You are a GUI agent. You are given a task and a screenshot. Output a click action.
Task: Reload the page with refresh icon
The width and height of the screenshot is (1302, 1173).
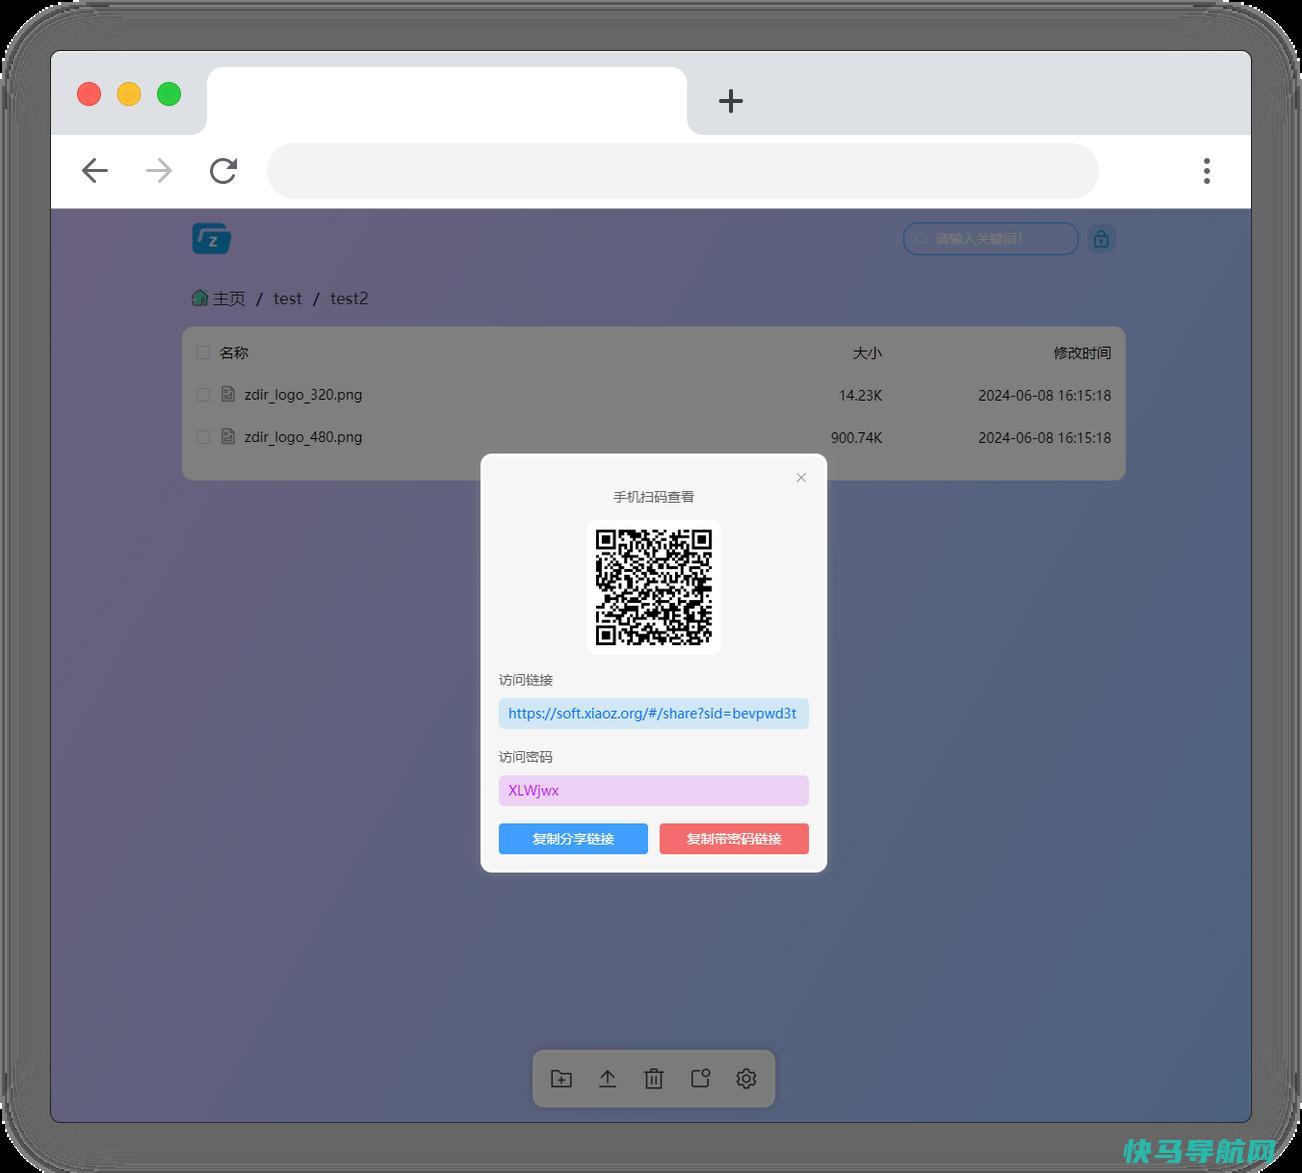223,170
